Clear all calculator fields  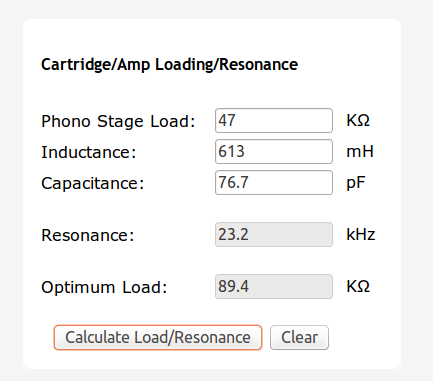(x=299, y=337)
